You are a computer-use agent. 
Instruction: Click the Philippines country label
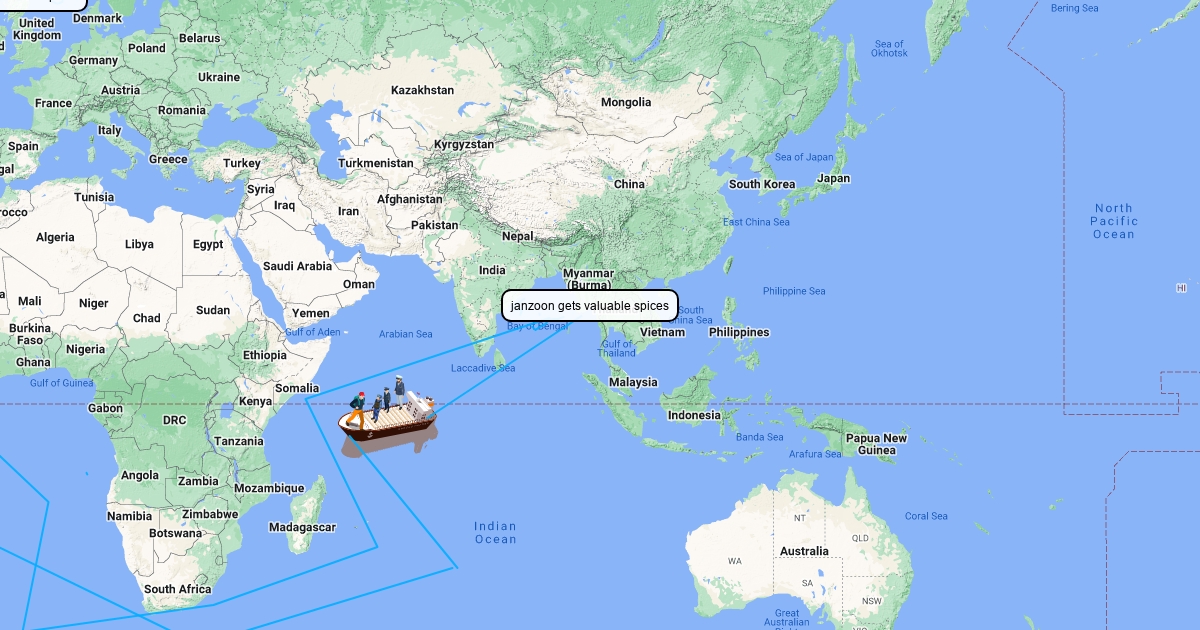pyautogui.click(x=739, y=332)
